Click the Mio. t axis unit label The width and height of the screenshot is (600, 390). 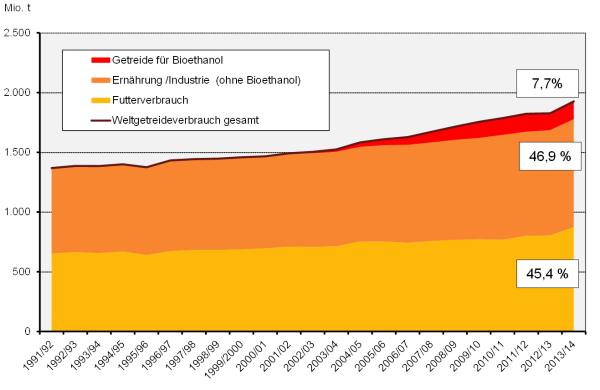(x=17, y=8)
